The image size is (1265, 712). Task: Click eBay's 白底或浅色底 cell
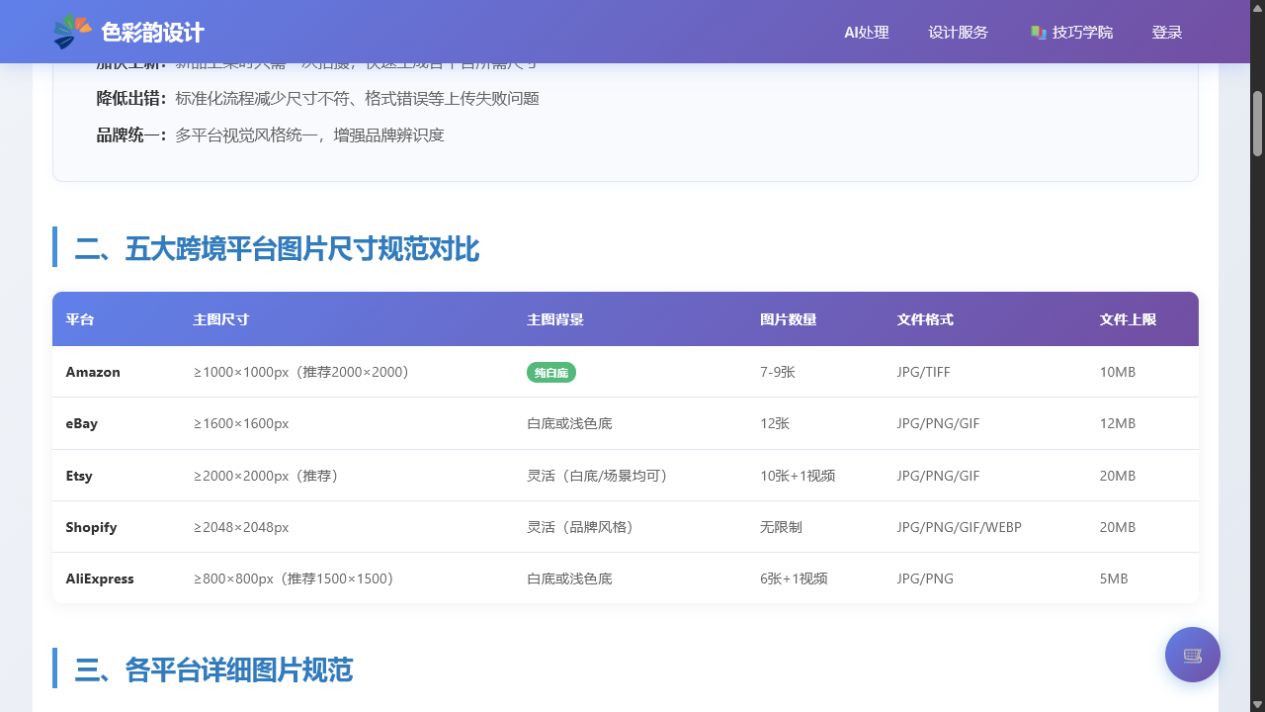pos(570,424)
